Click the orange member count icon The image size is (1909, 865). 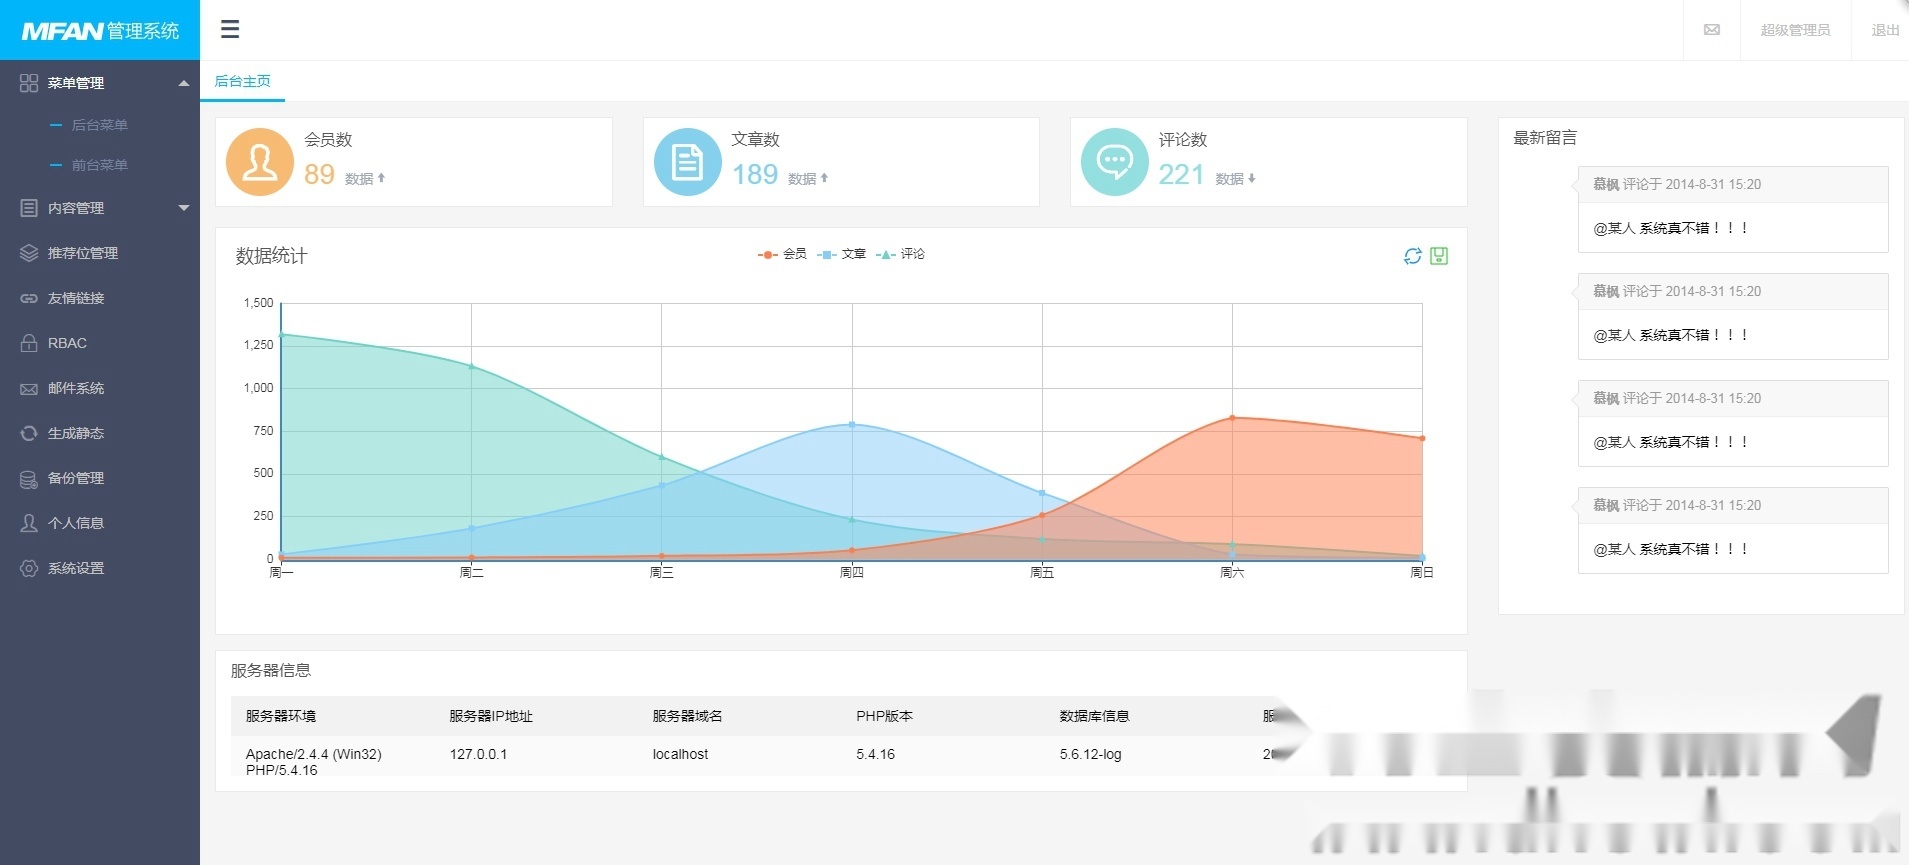[x=260, y=162]
